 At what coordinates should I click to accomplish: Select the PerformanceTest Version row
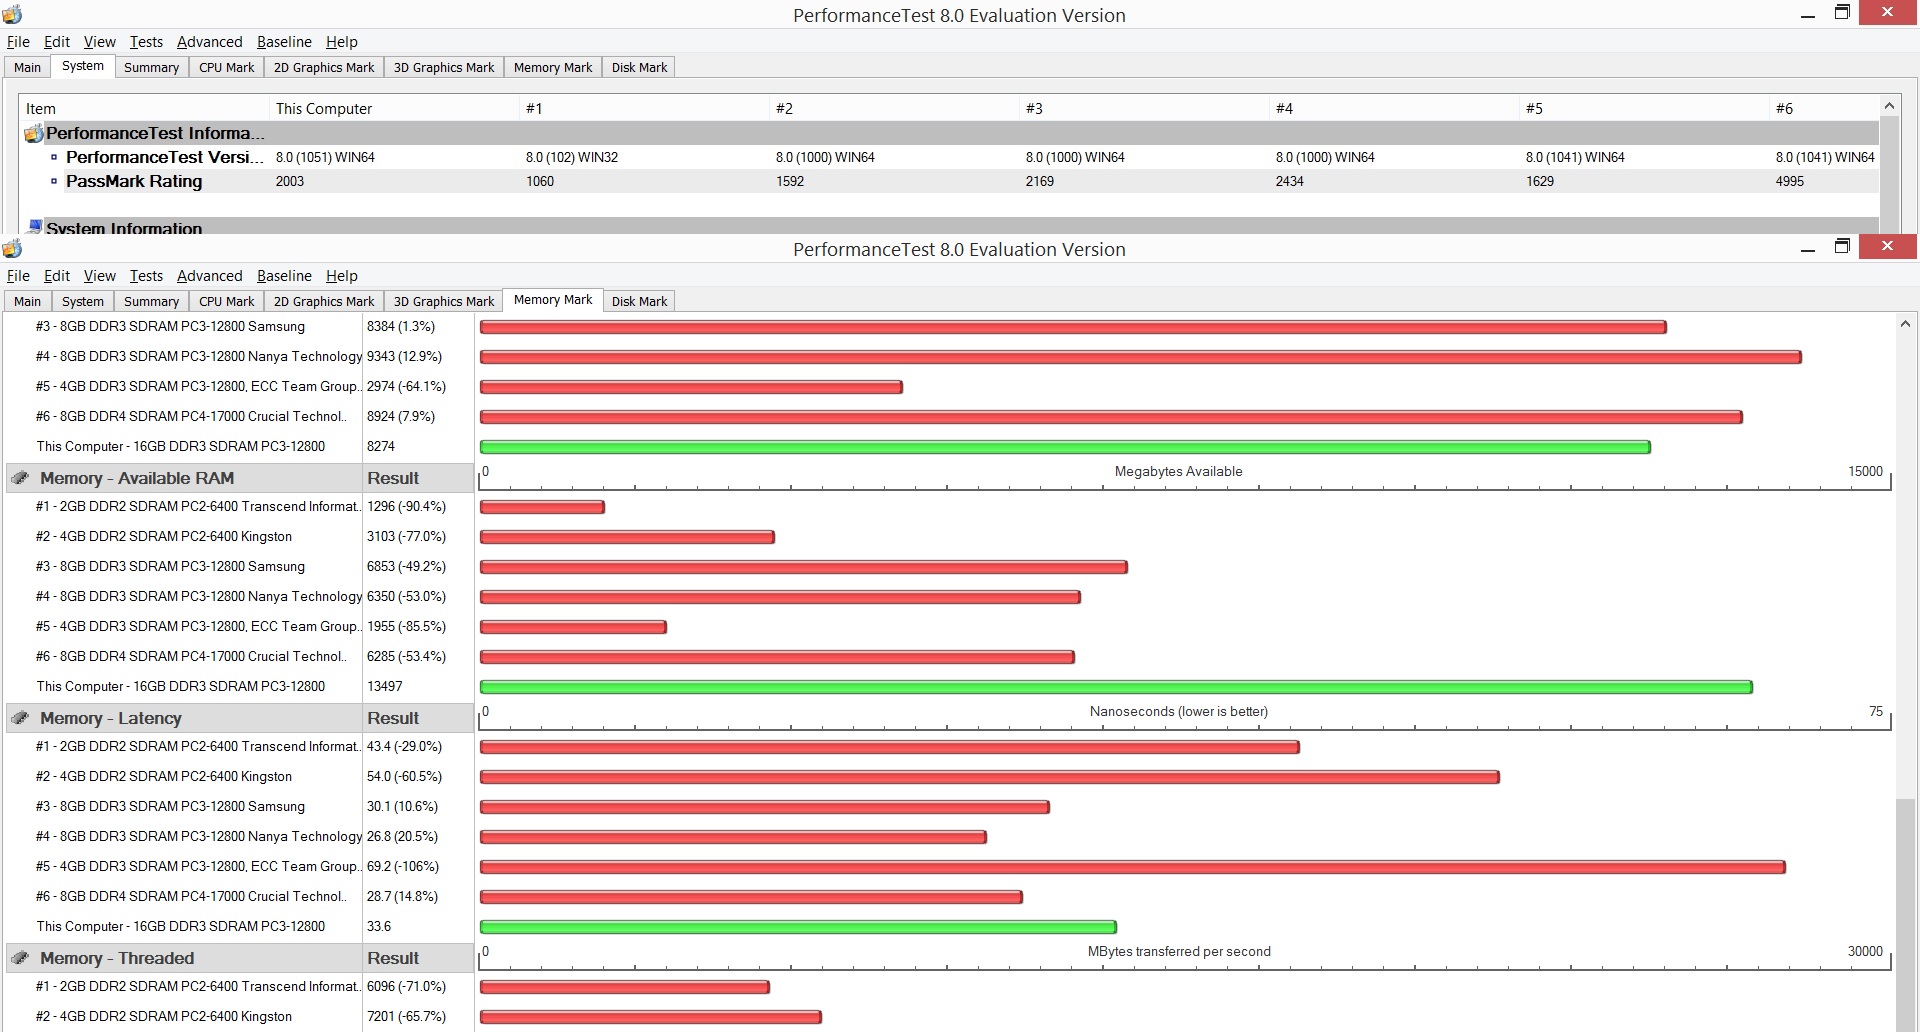coord(950,157)
